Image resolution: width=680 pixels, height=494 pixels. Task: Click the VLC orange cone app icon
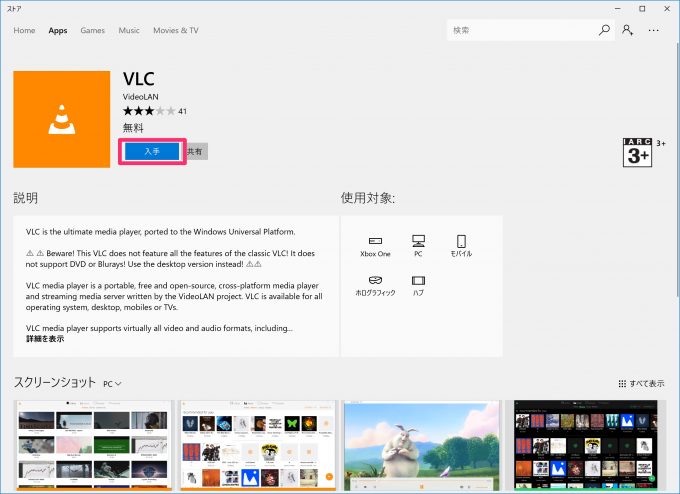[62, 119]
